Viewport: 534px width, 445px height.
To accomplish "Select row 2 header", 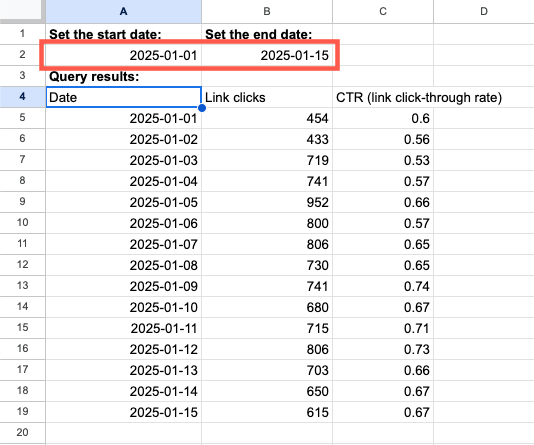I will [x=22, y=55].
